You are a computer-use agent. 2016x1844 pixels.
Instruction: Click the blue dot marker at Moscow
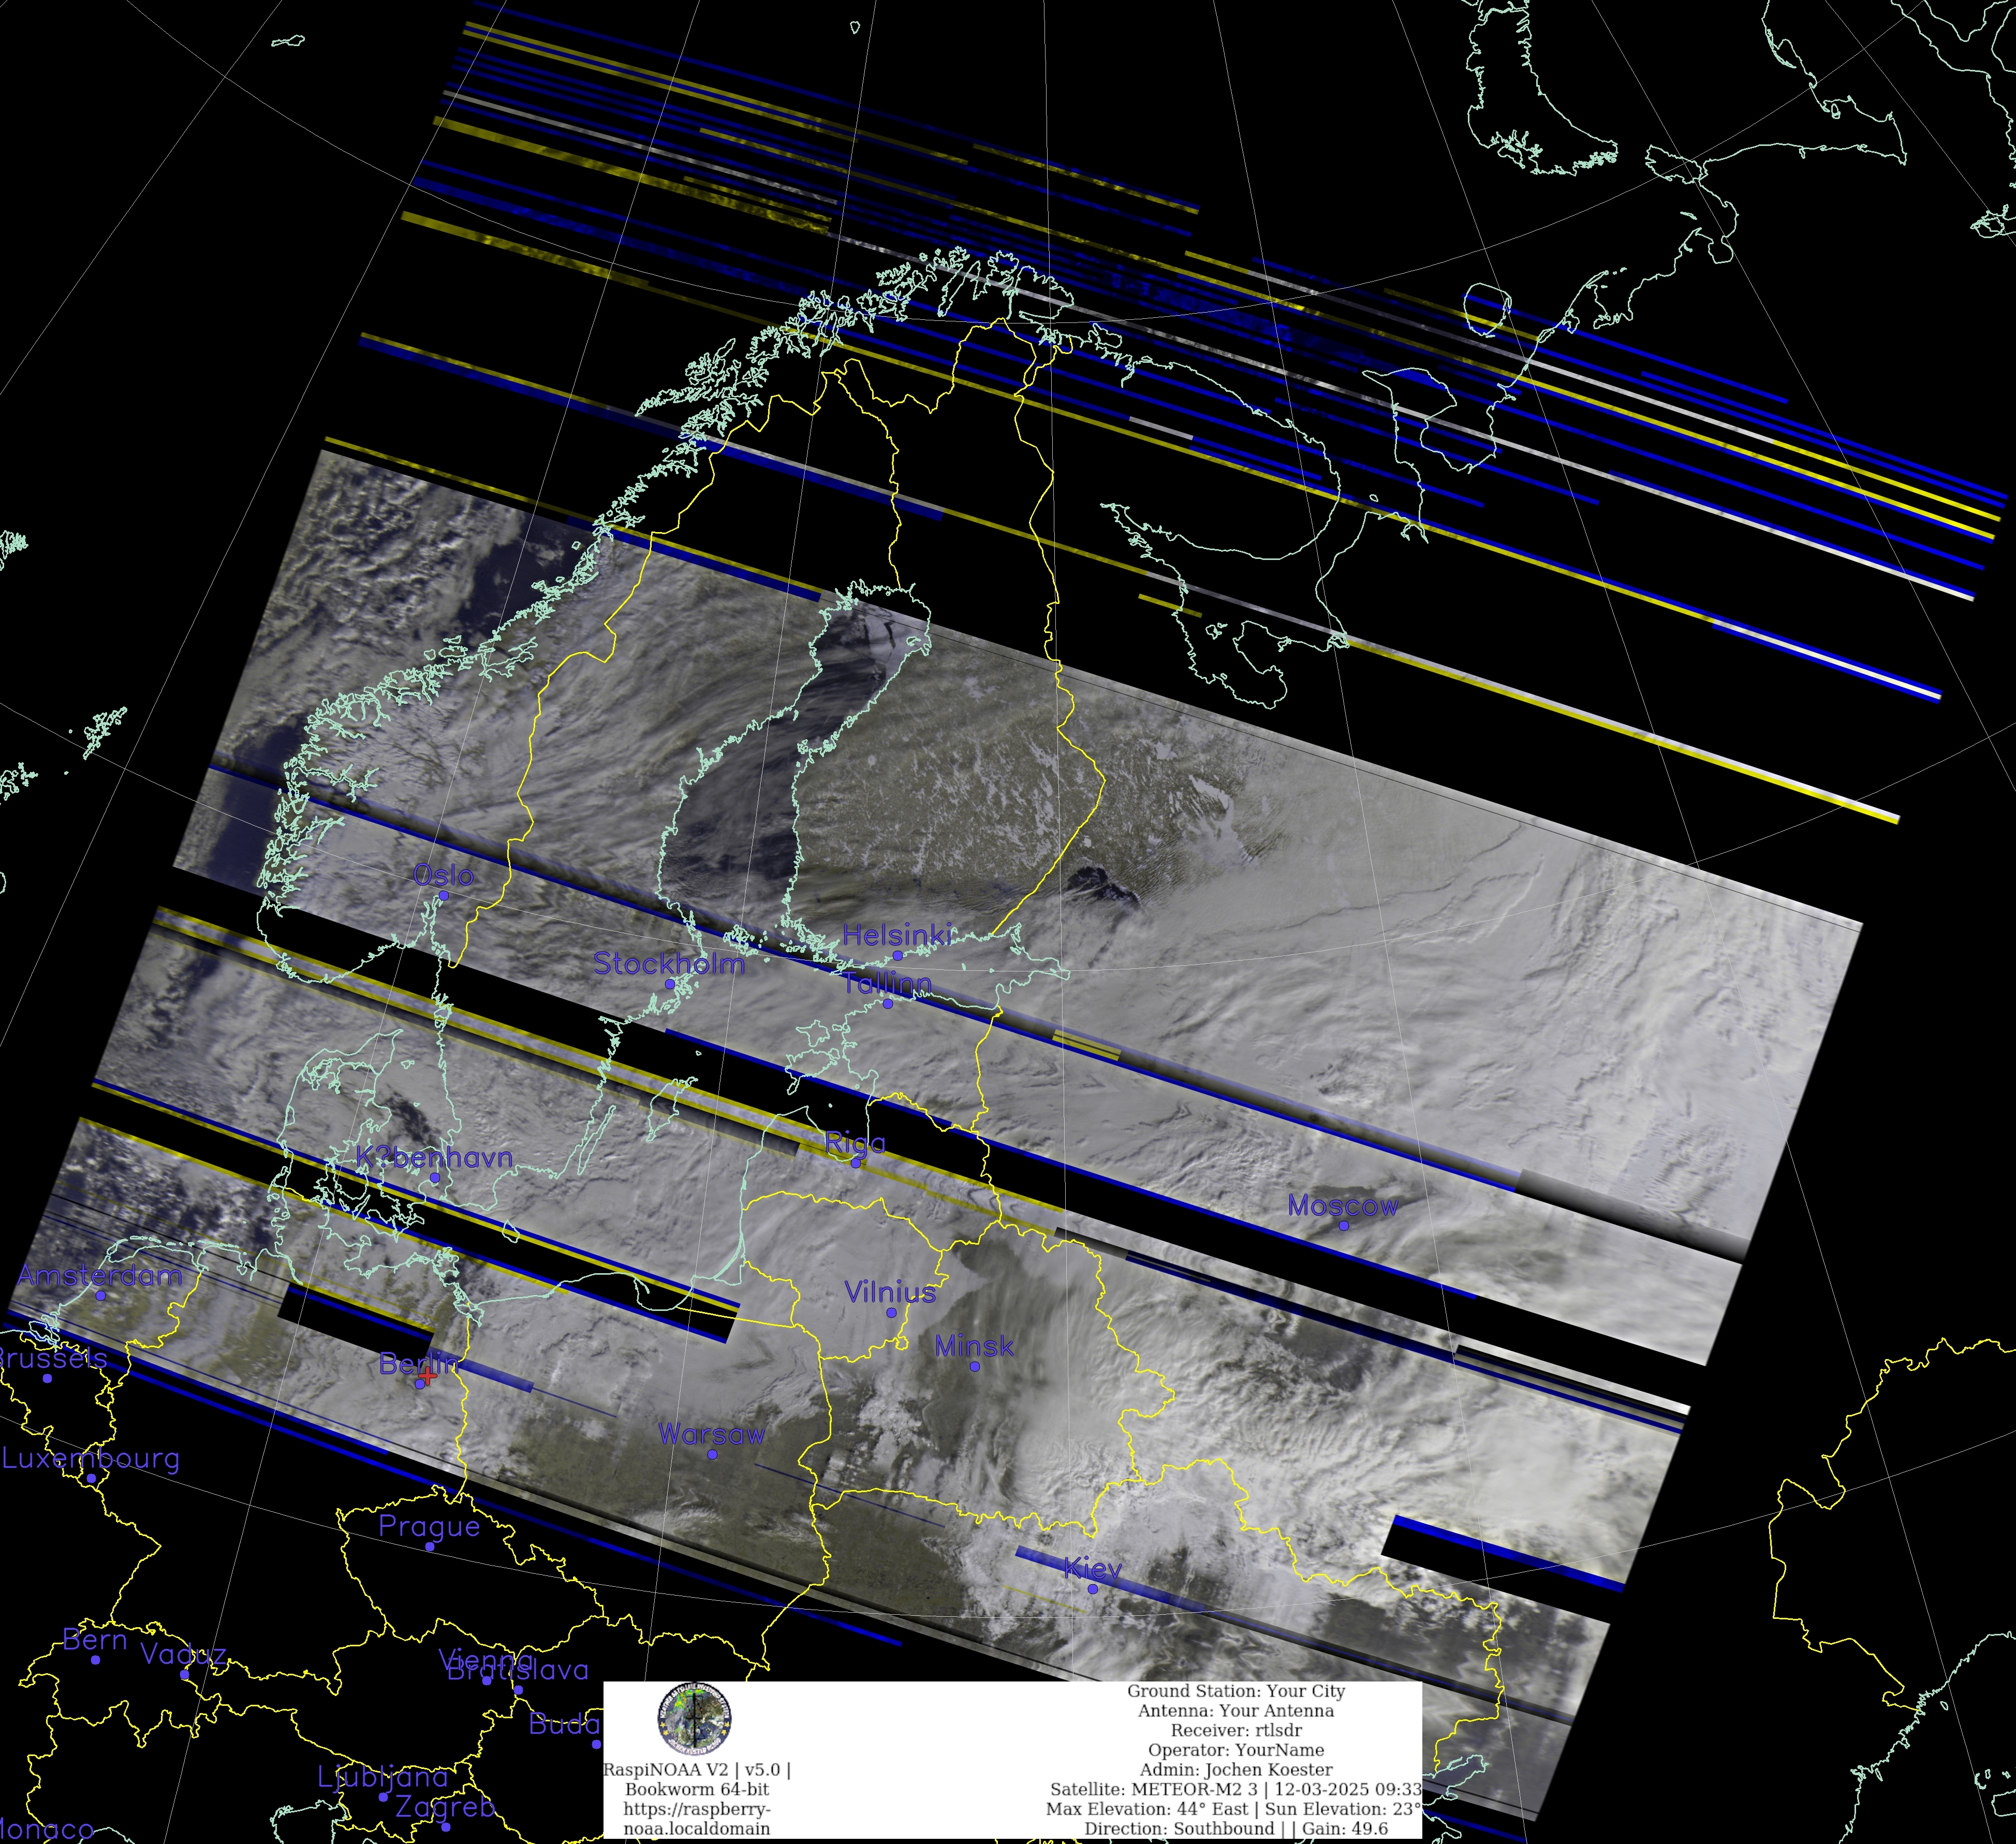1343,1225
